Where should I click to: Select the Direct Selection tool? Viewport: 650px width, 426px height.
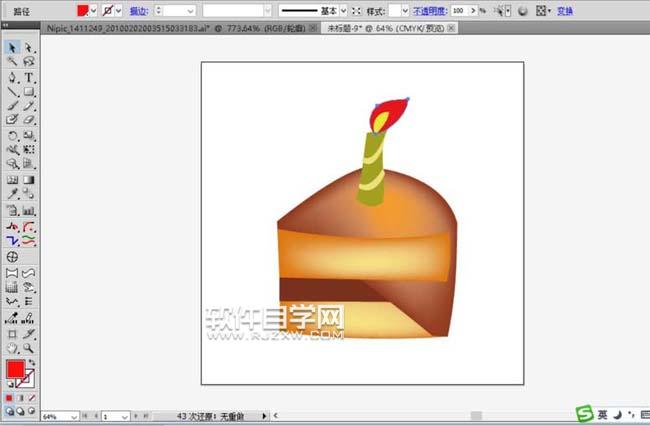click(x=29, y=48)
